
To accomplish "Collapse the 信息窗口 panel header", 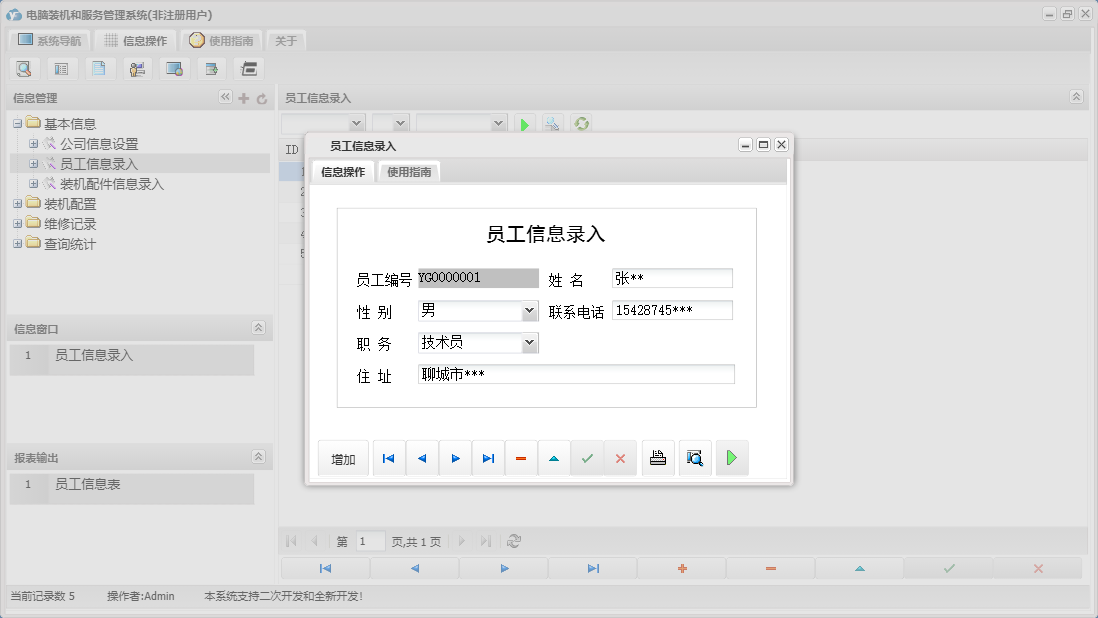I will 258,327.
